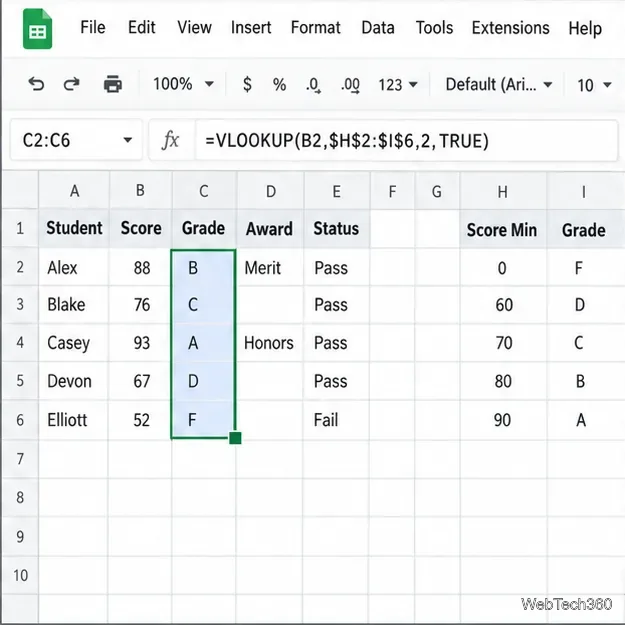Select column A header
Image resolution: width=625 pixels, height=625 pixels.
[74, 191]
